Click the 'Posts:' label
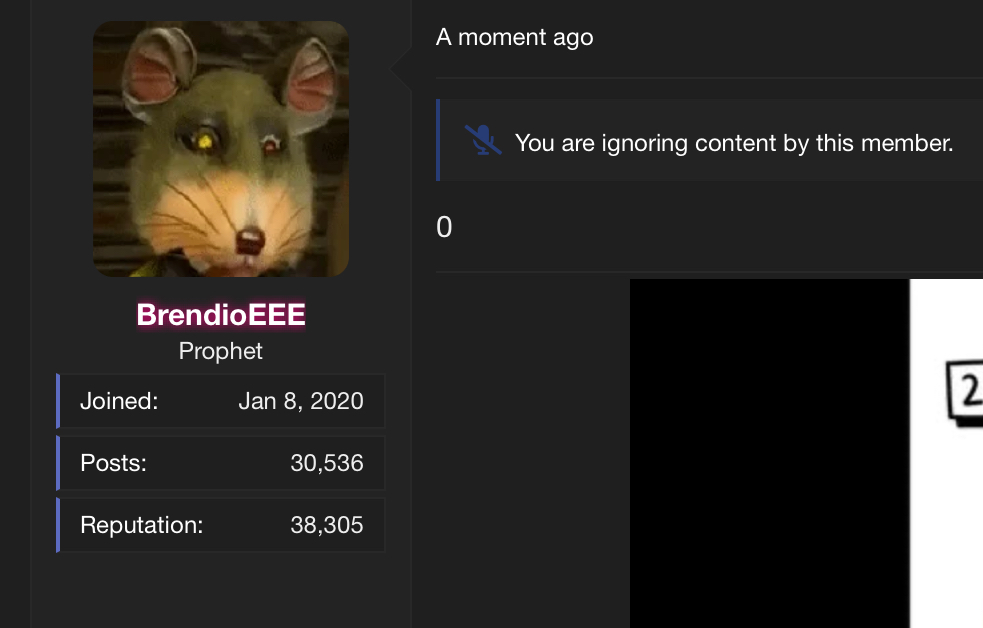Image resolution: width=983 pixels, height=628 pixels. click(113, 463)
